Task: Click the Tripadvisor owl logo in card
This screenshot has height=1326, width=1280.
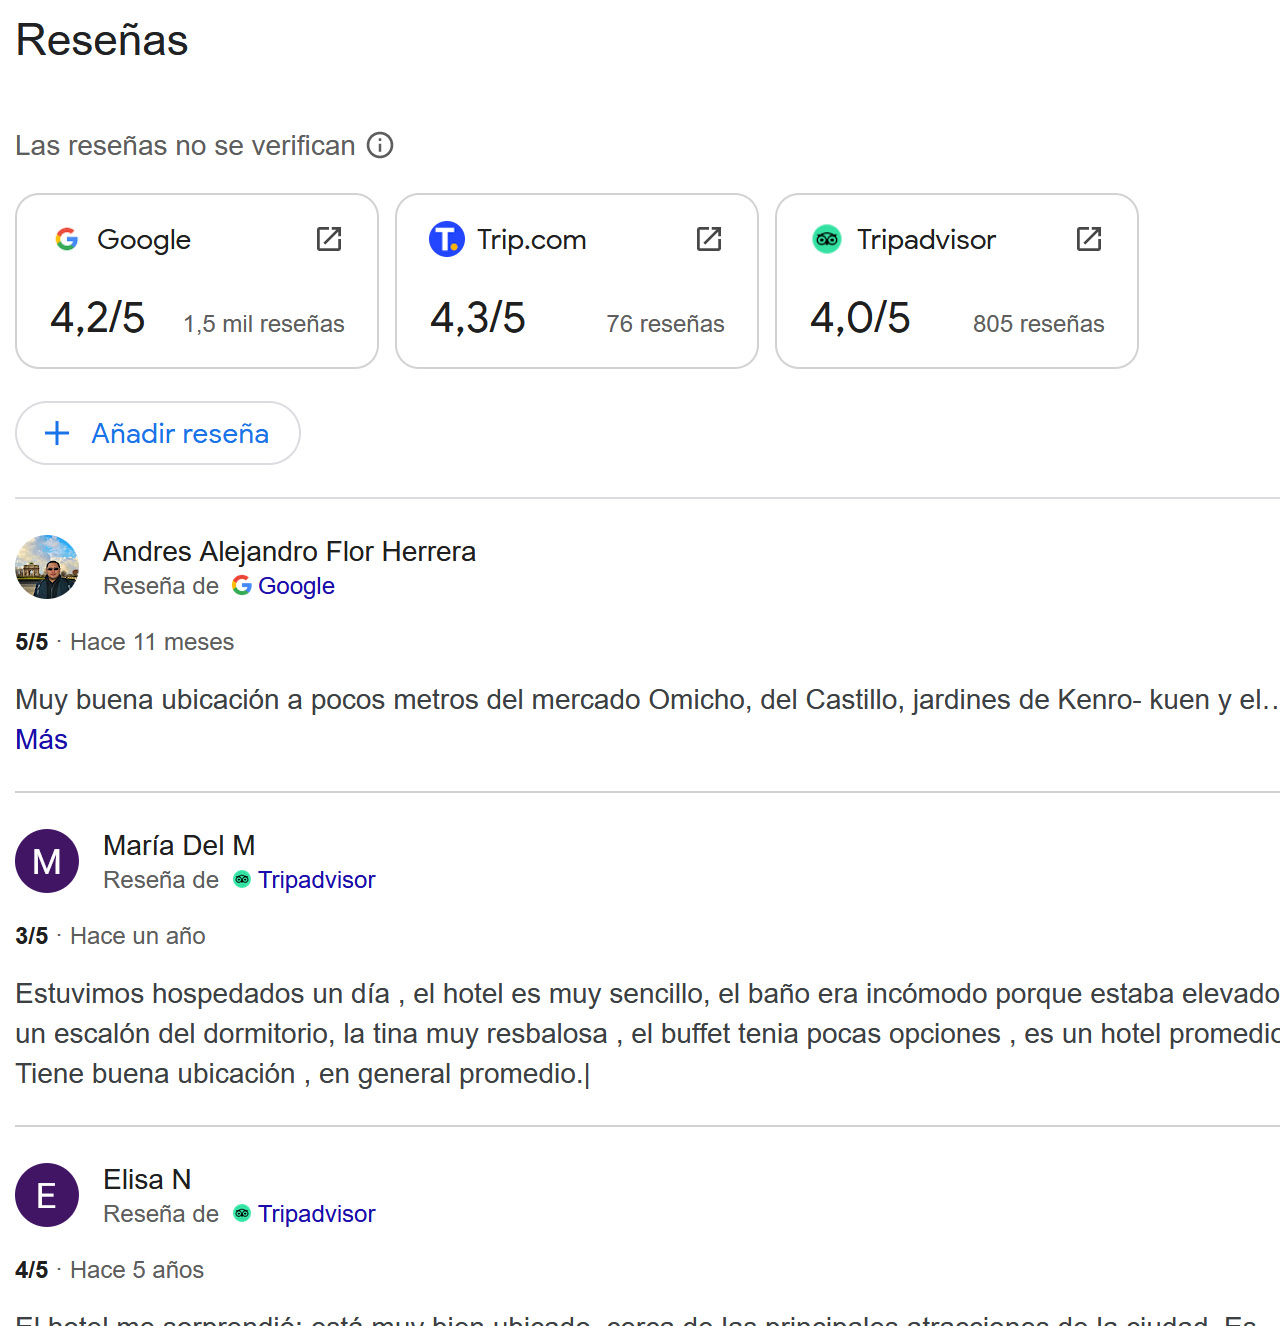Action: [827, 240]
